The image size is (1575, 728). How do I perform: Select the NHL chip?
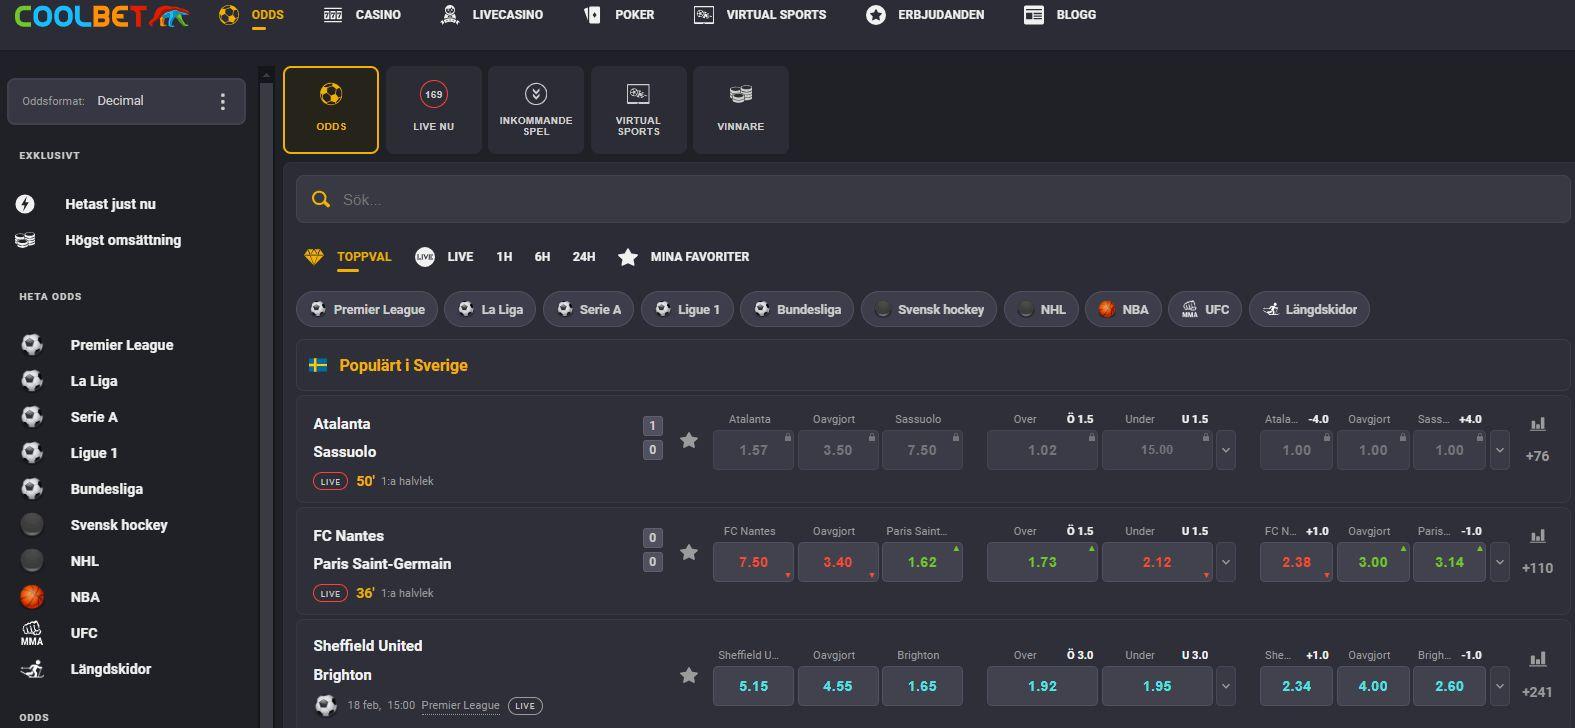point(1041,309)
